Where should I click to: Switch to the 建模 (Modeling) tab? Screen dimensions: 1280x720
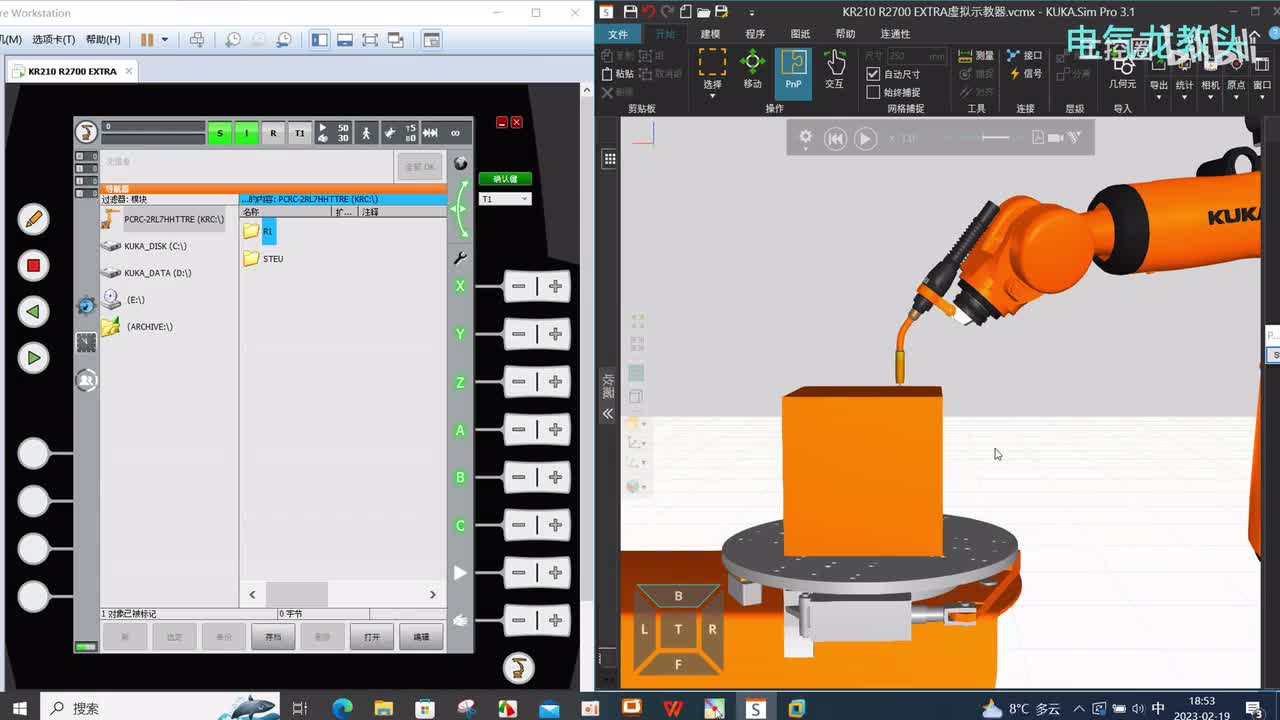pyautogui.click(x=710, y=34)
